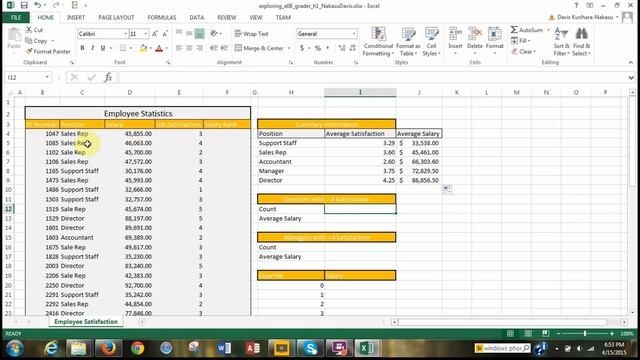The height and width of the screenshot is (360, 640).
Task: Click Increase Decimal icon
Action: pyautogui.click(x=342, y=48)
